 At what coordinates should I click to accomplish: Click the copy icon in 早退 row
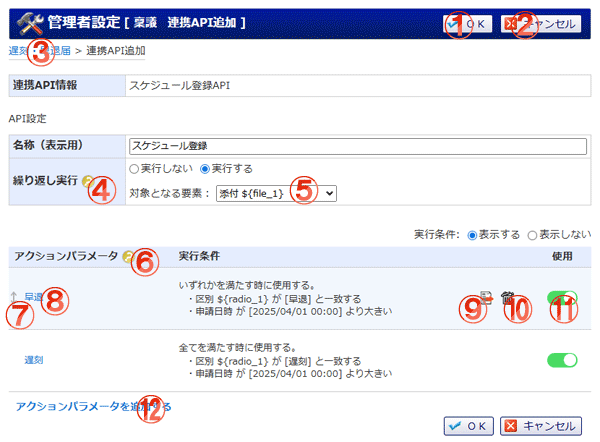tap(486, 298)
